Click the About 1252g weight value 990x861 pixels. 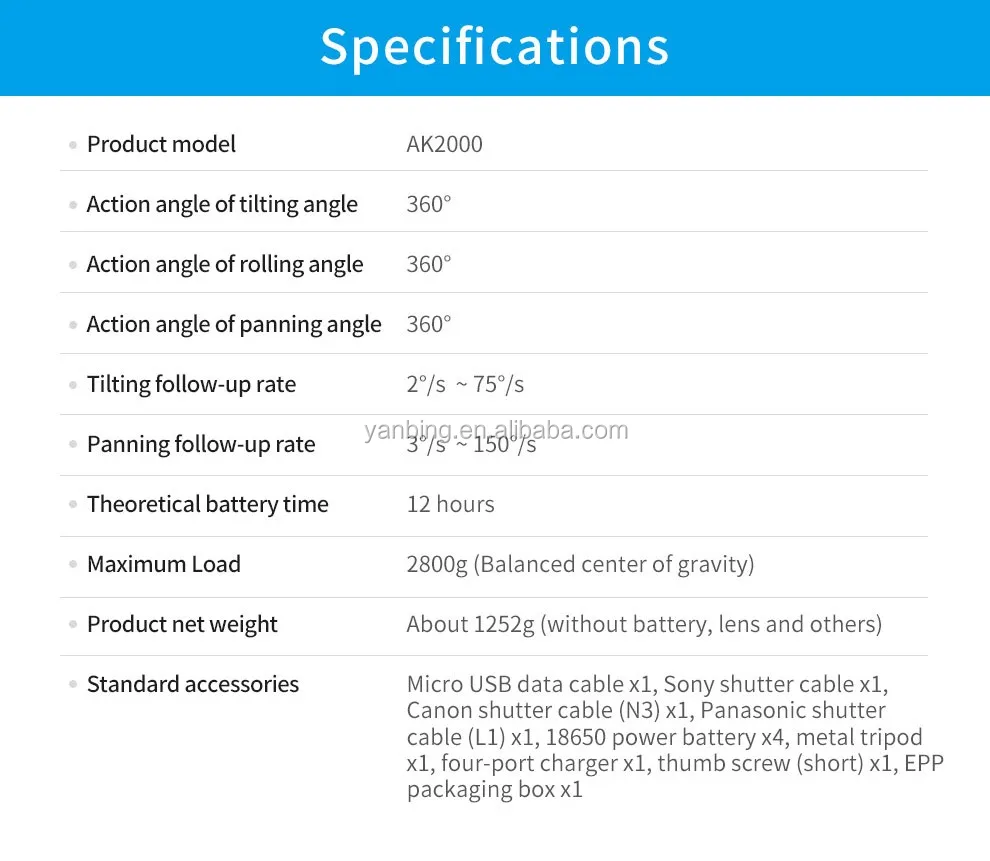pos(644,624)
